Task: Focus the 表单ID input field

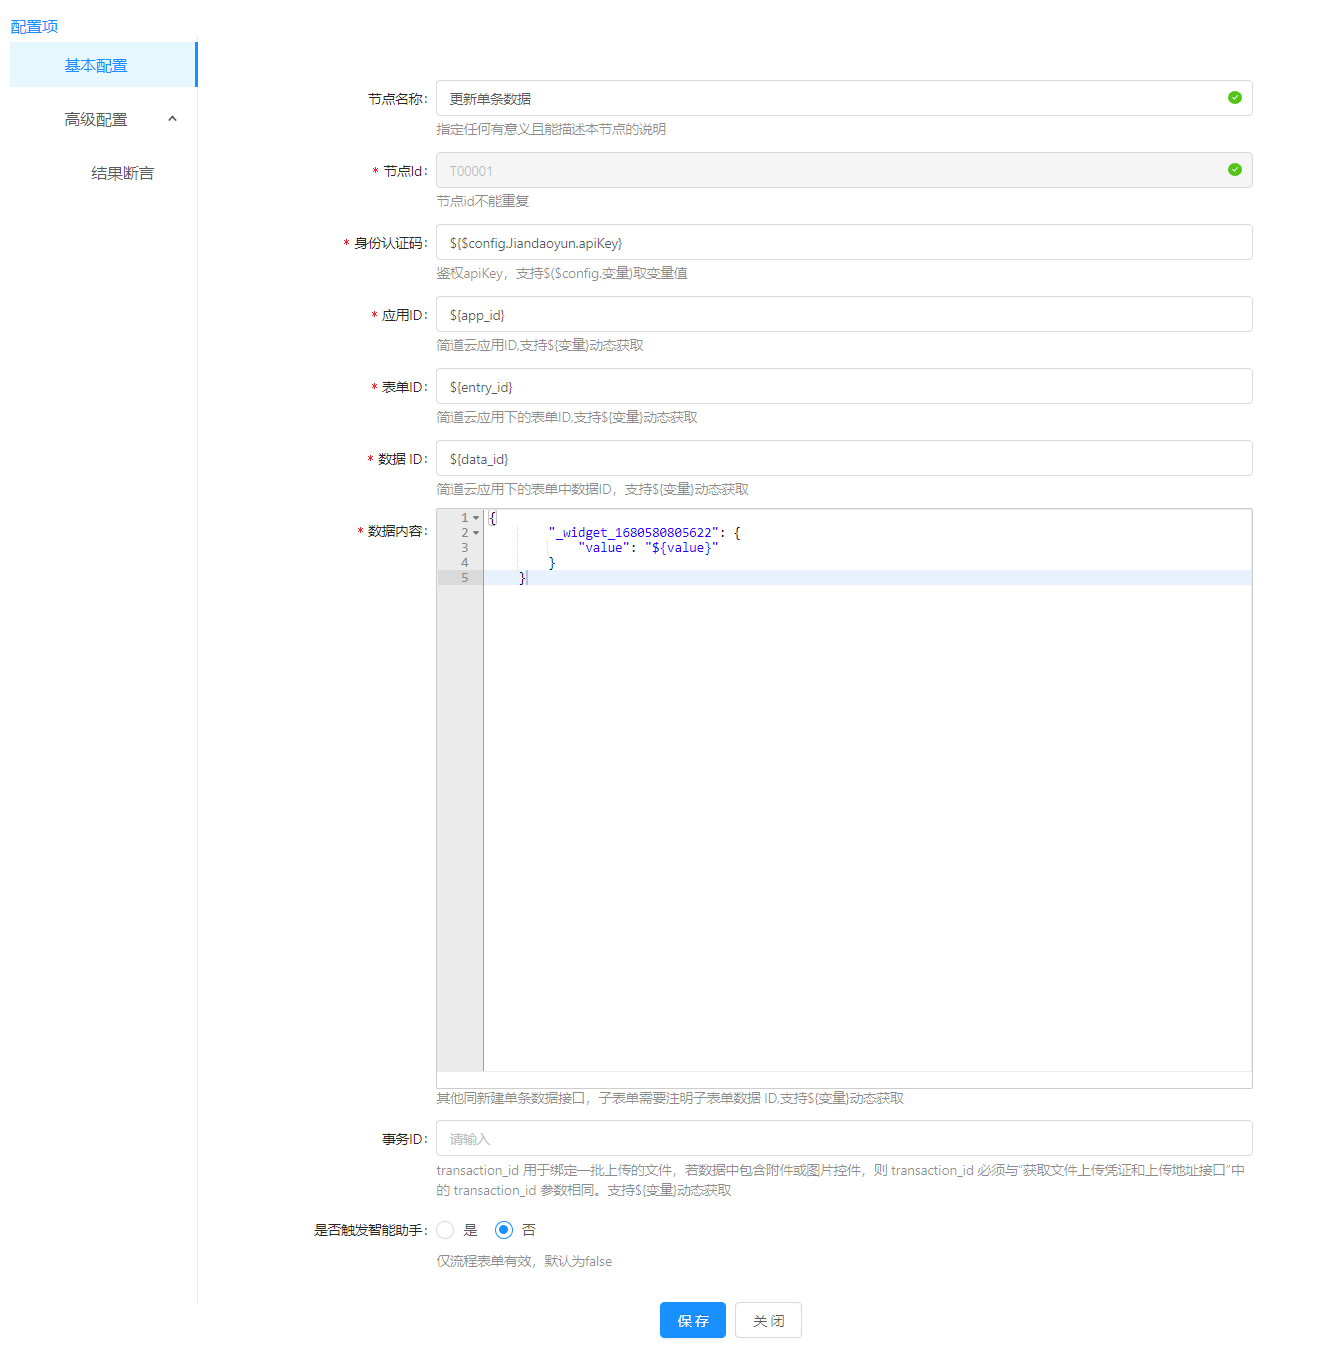Action: click(844, 386)
